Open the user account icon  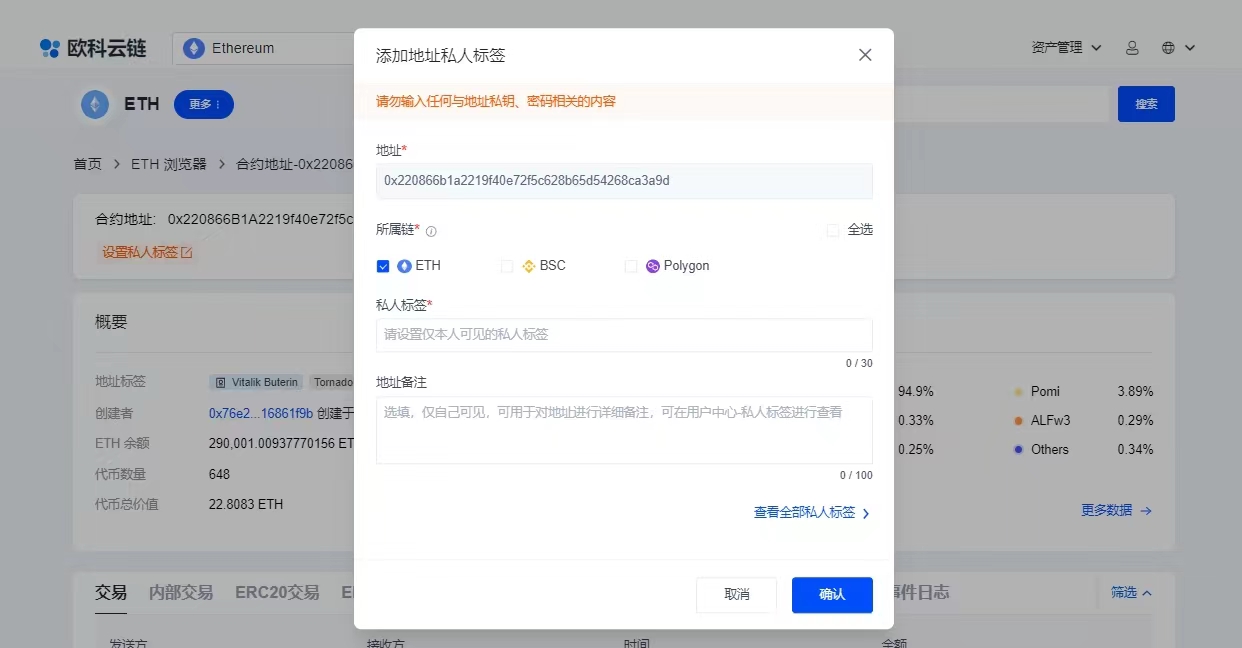pos(1132,47)
